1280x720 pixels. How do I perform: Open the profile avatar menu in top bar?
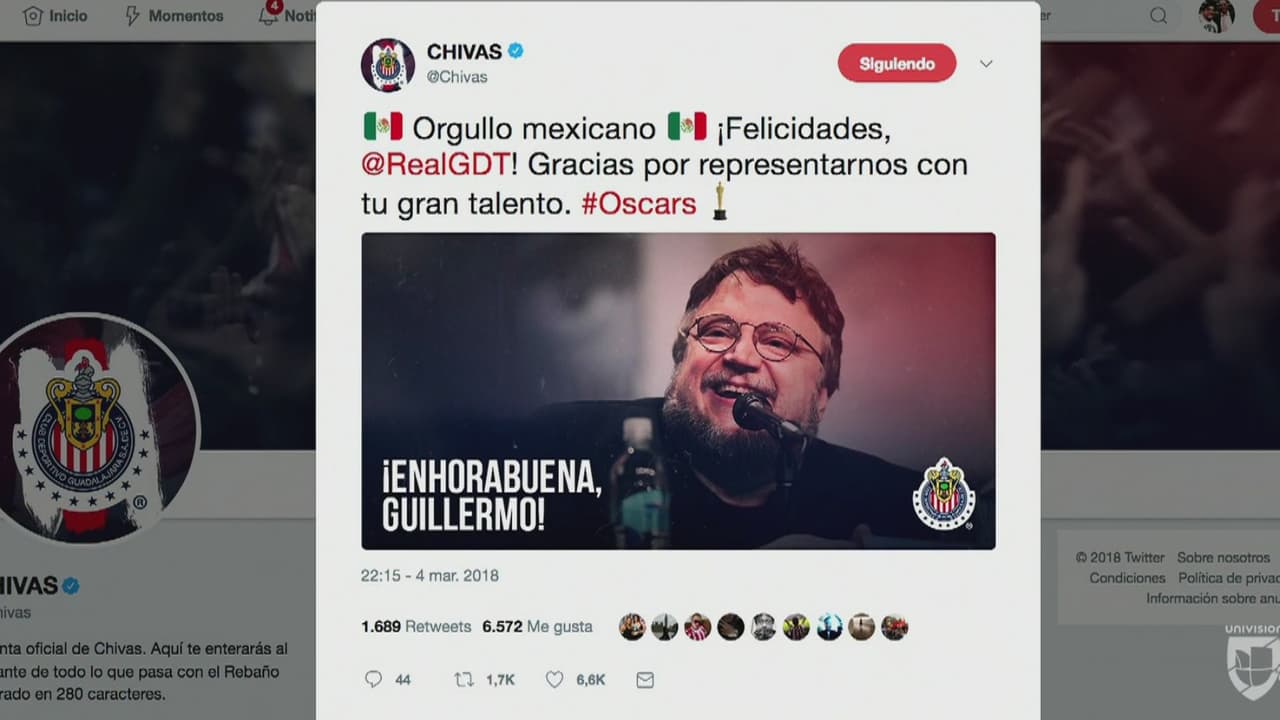(1217, 15)
